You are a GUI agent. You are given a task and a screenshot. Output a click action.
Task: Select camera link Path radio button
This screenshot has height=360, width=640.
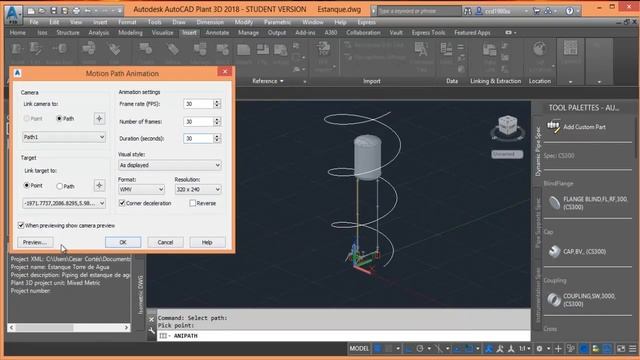pyautogui.click(x=59, y=119)
